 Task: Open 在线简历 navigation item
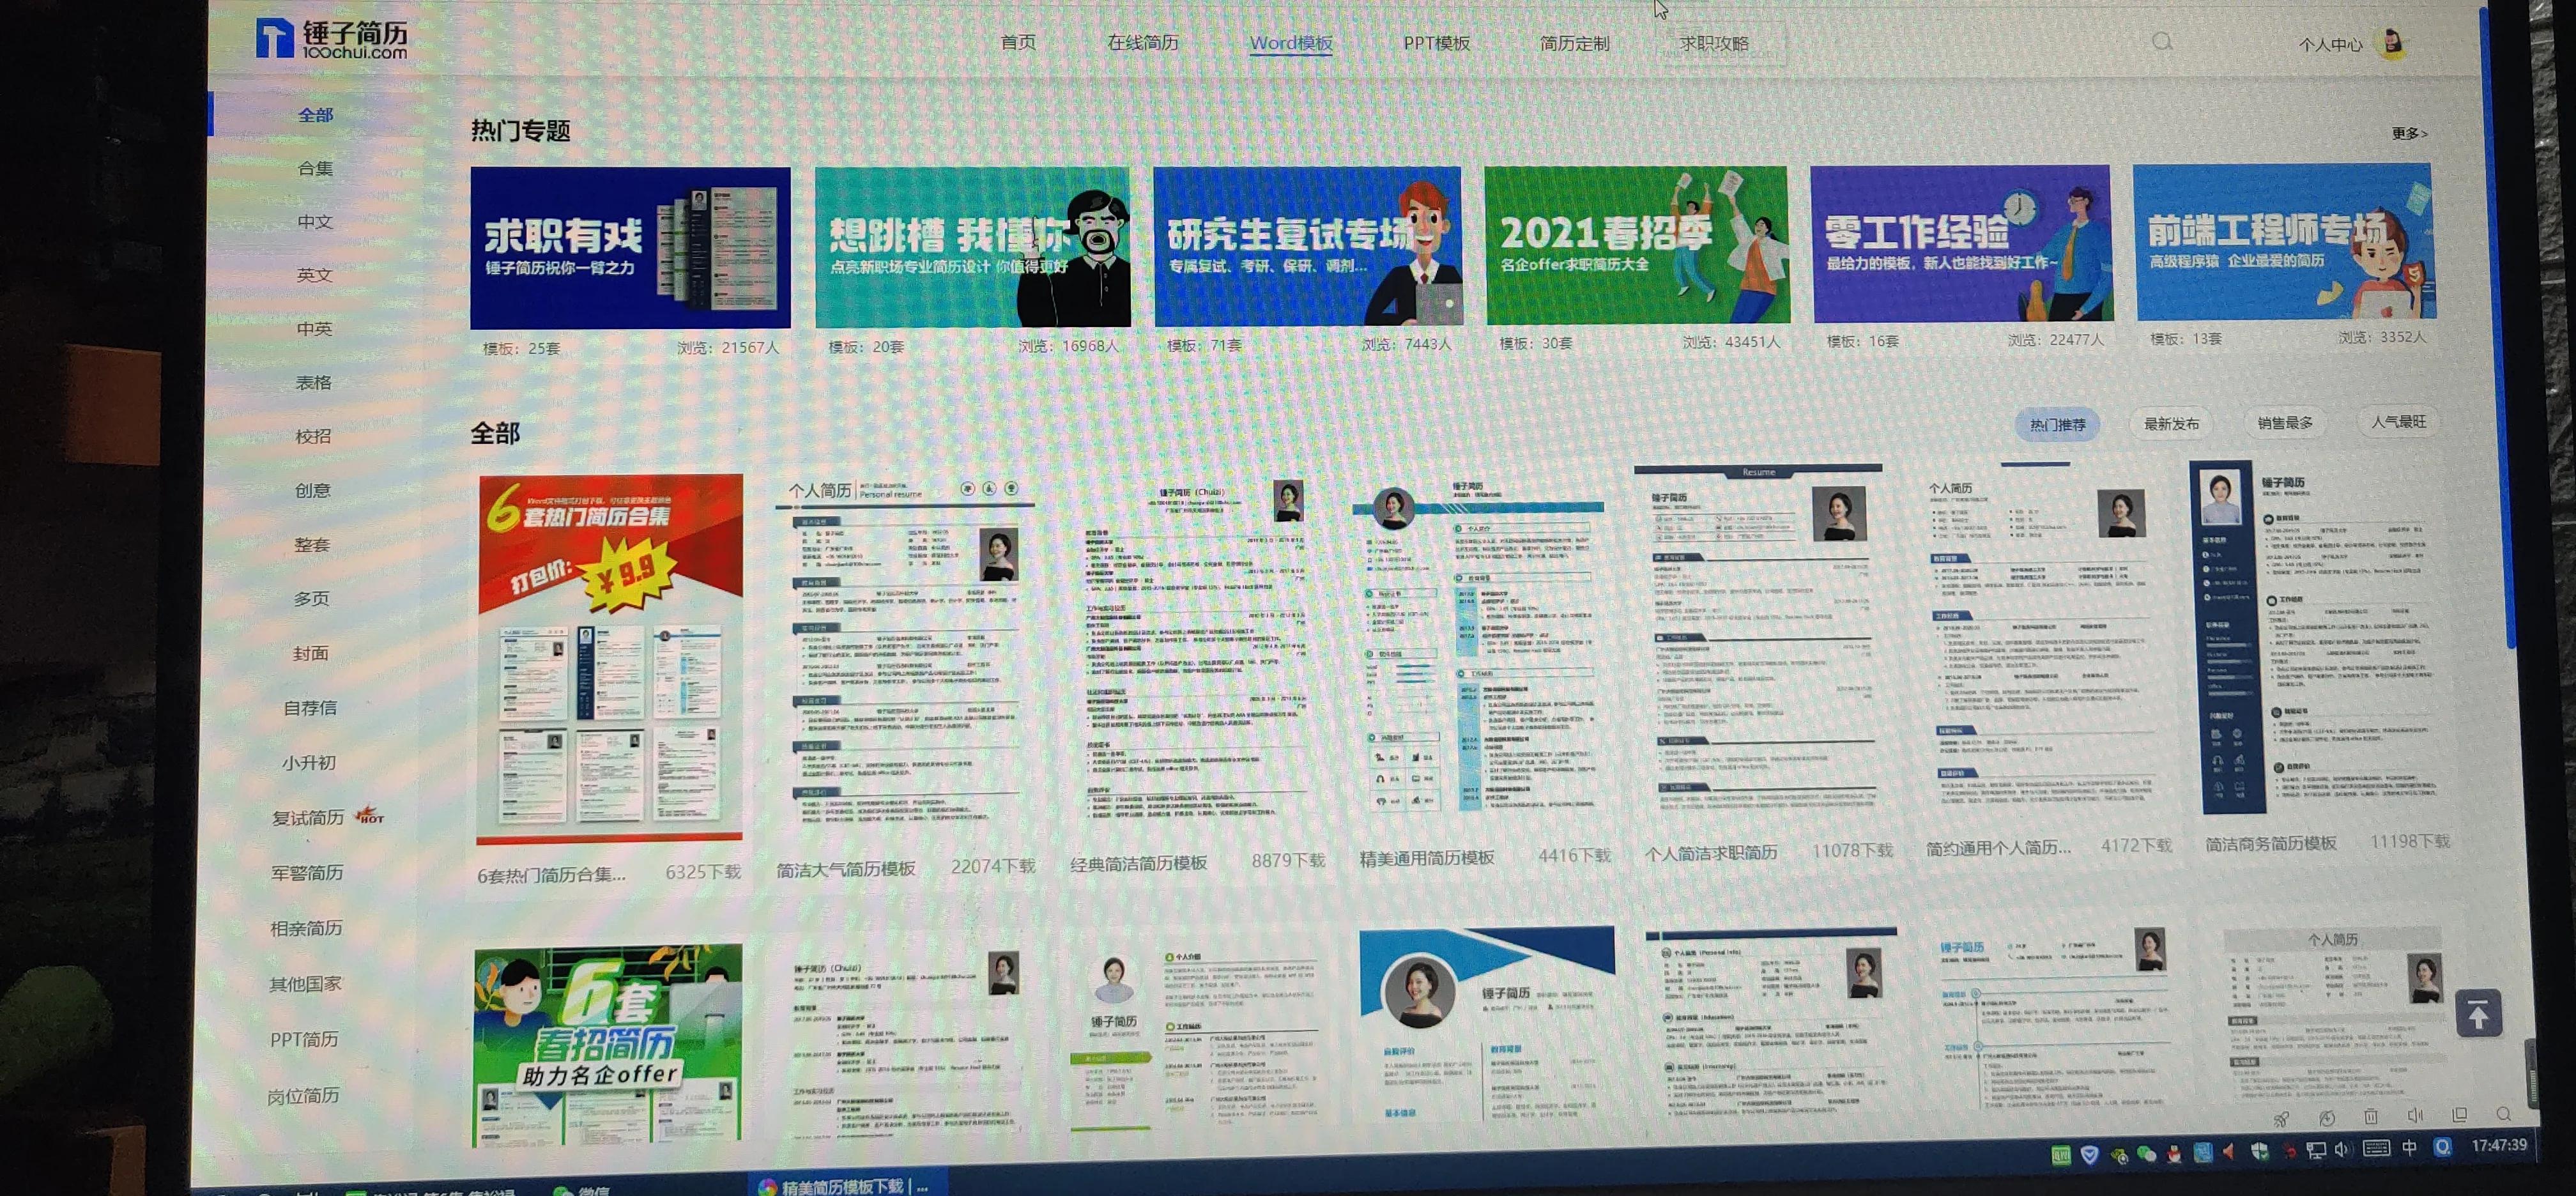(x=1143, y=42)
